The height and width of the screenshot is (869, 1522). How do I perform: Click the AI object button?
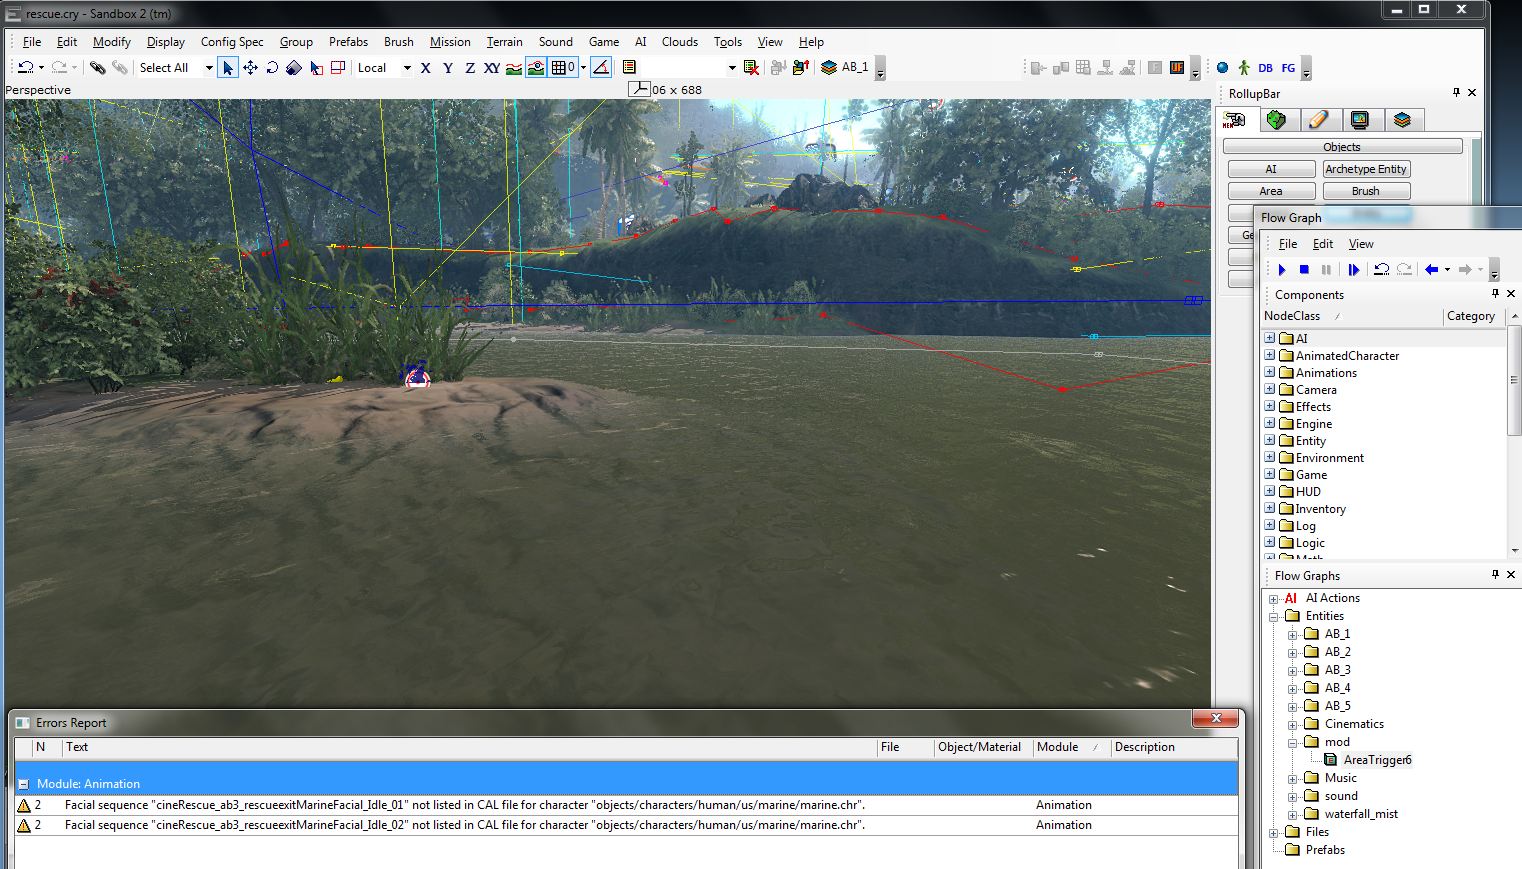(1271, 169)
